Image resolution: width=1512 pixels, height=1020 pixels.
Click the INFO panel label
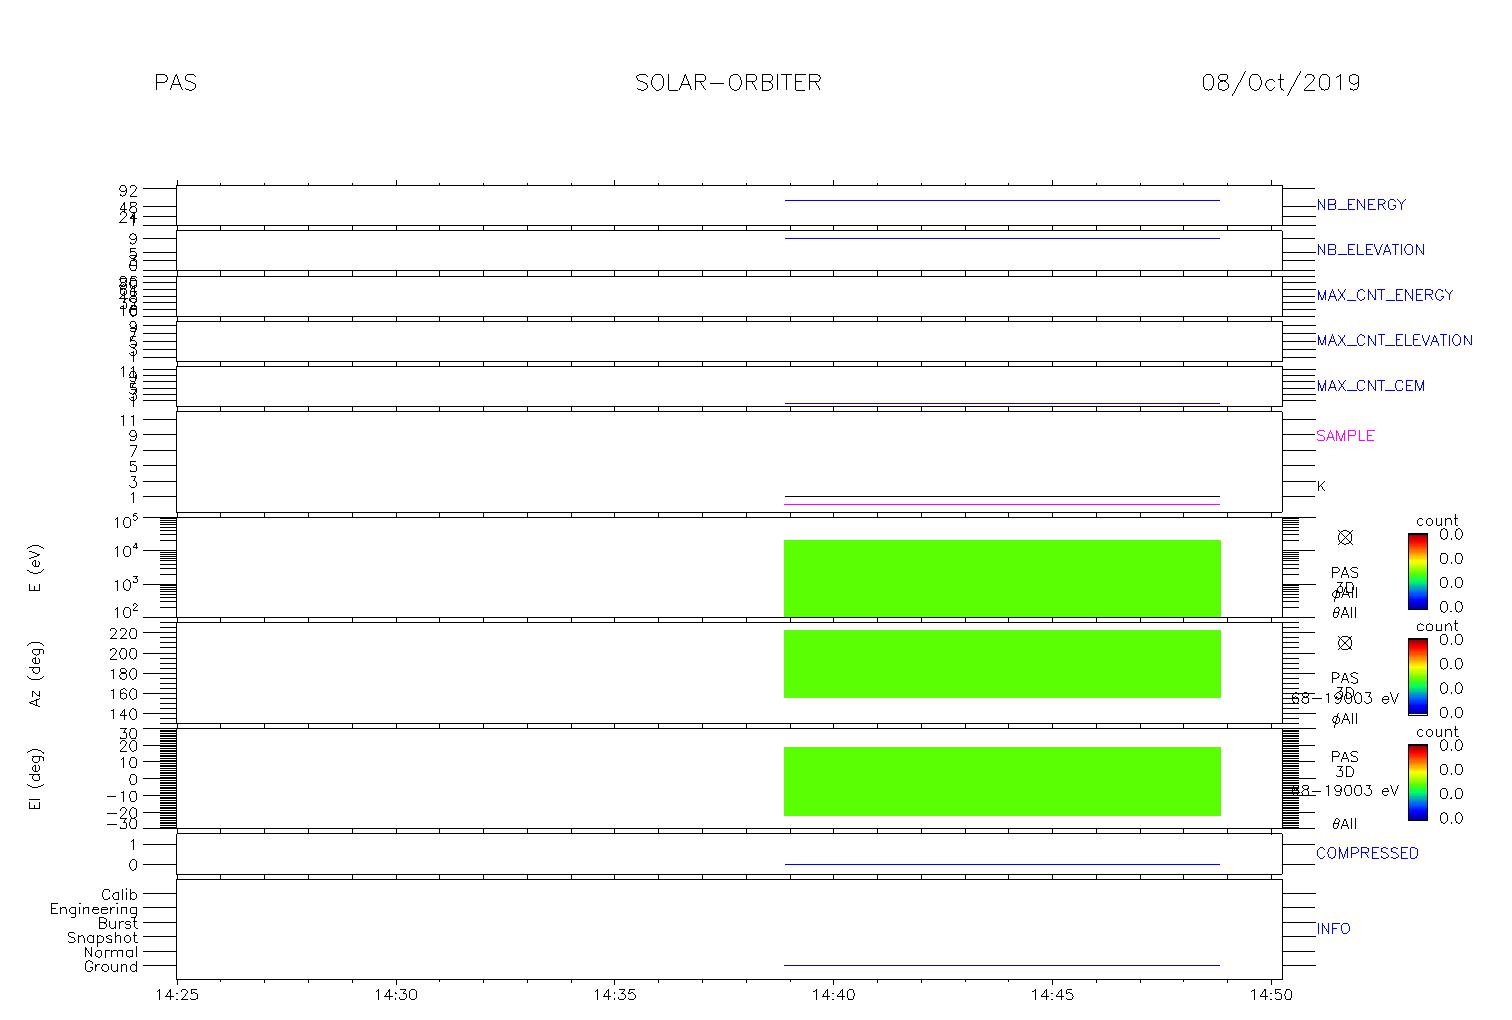[1333, 929]
